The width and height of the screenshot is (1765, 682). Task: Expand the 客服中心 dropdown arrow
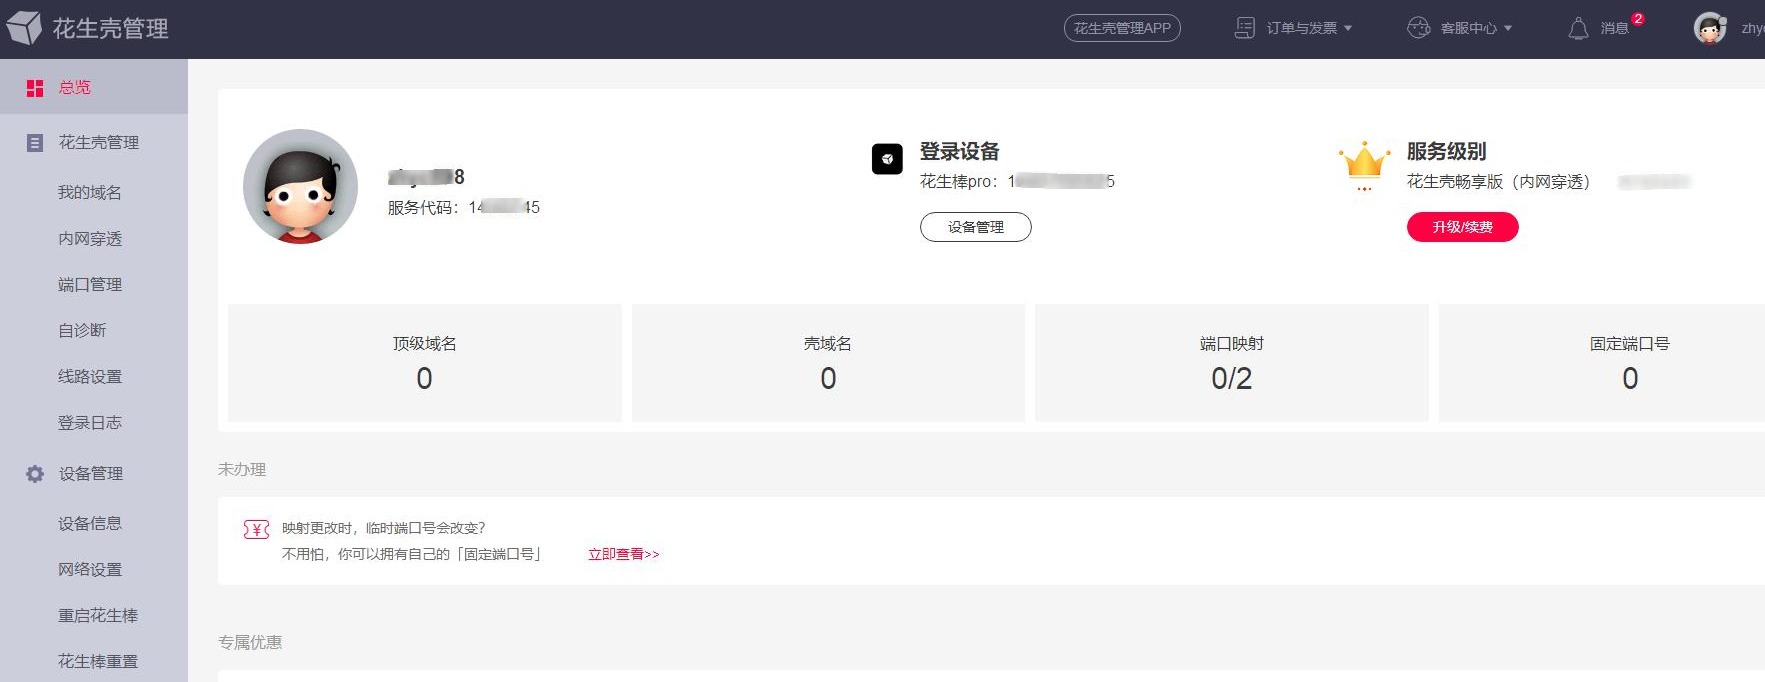(x=1508, y=28)
